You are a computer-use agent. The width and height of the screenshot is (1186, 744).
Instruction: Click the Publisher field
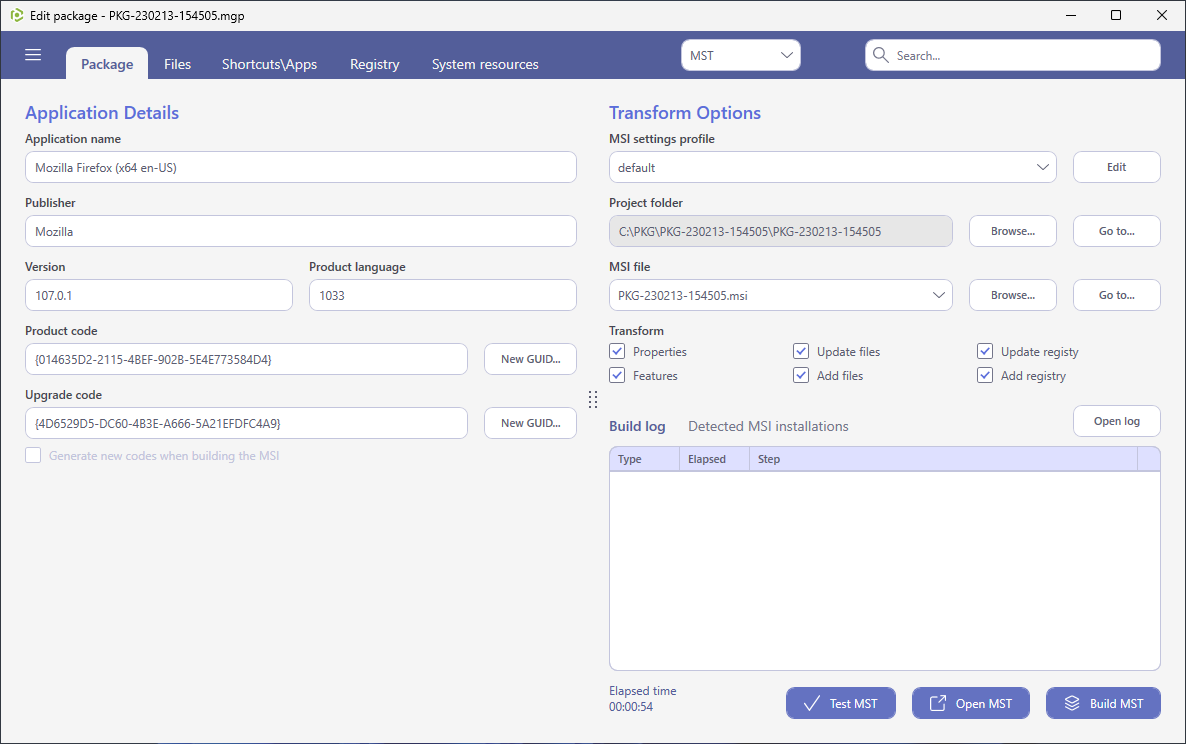(301, 231)
